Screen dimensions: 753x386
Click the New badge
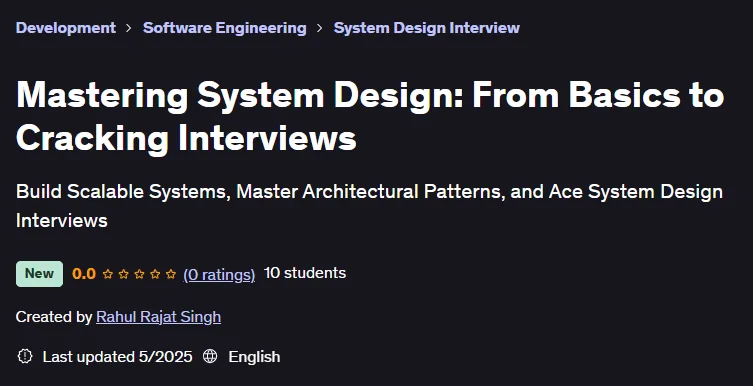[x=39, y=274]
